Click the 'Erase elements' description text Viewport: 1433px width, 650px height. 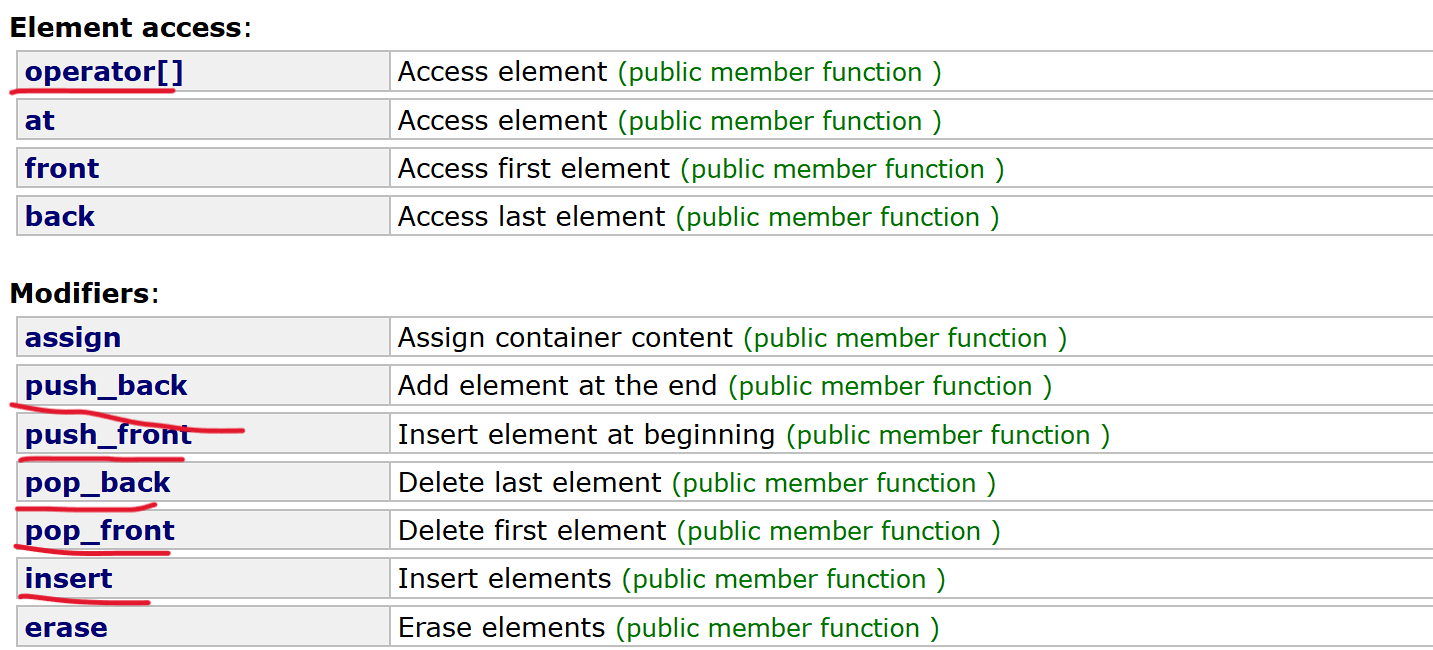502,628
